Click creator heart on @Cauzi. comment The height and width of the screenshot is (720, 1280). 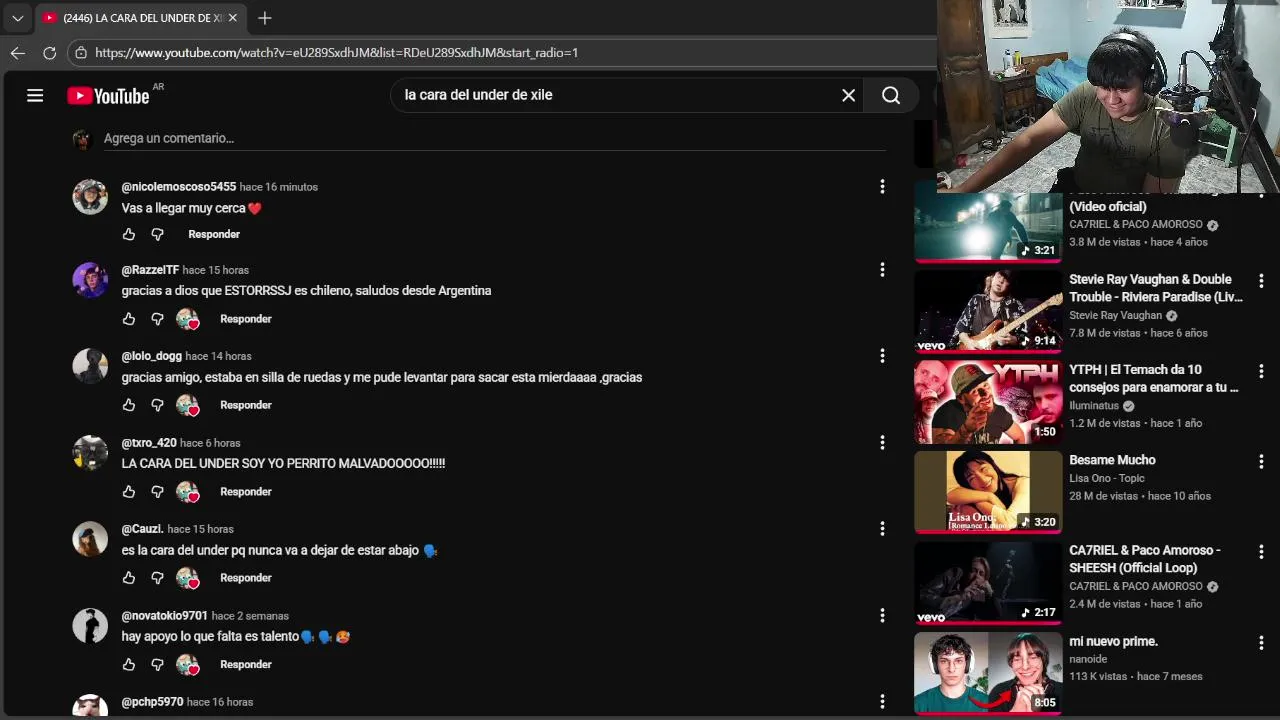point(188,578)
